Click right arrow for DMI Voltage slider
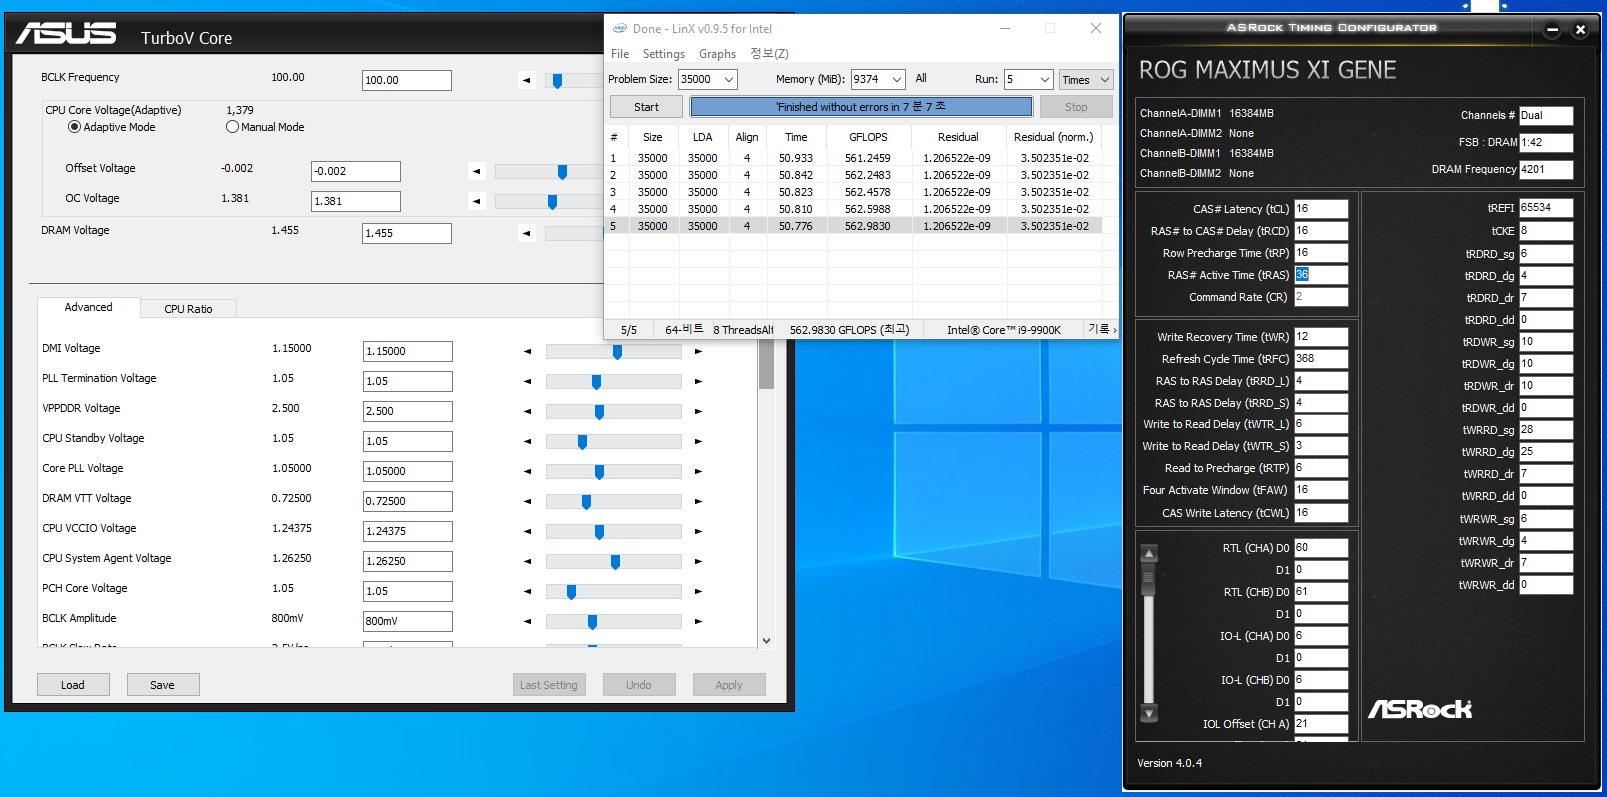 click(698, 352)
